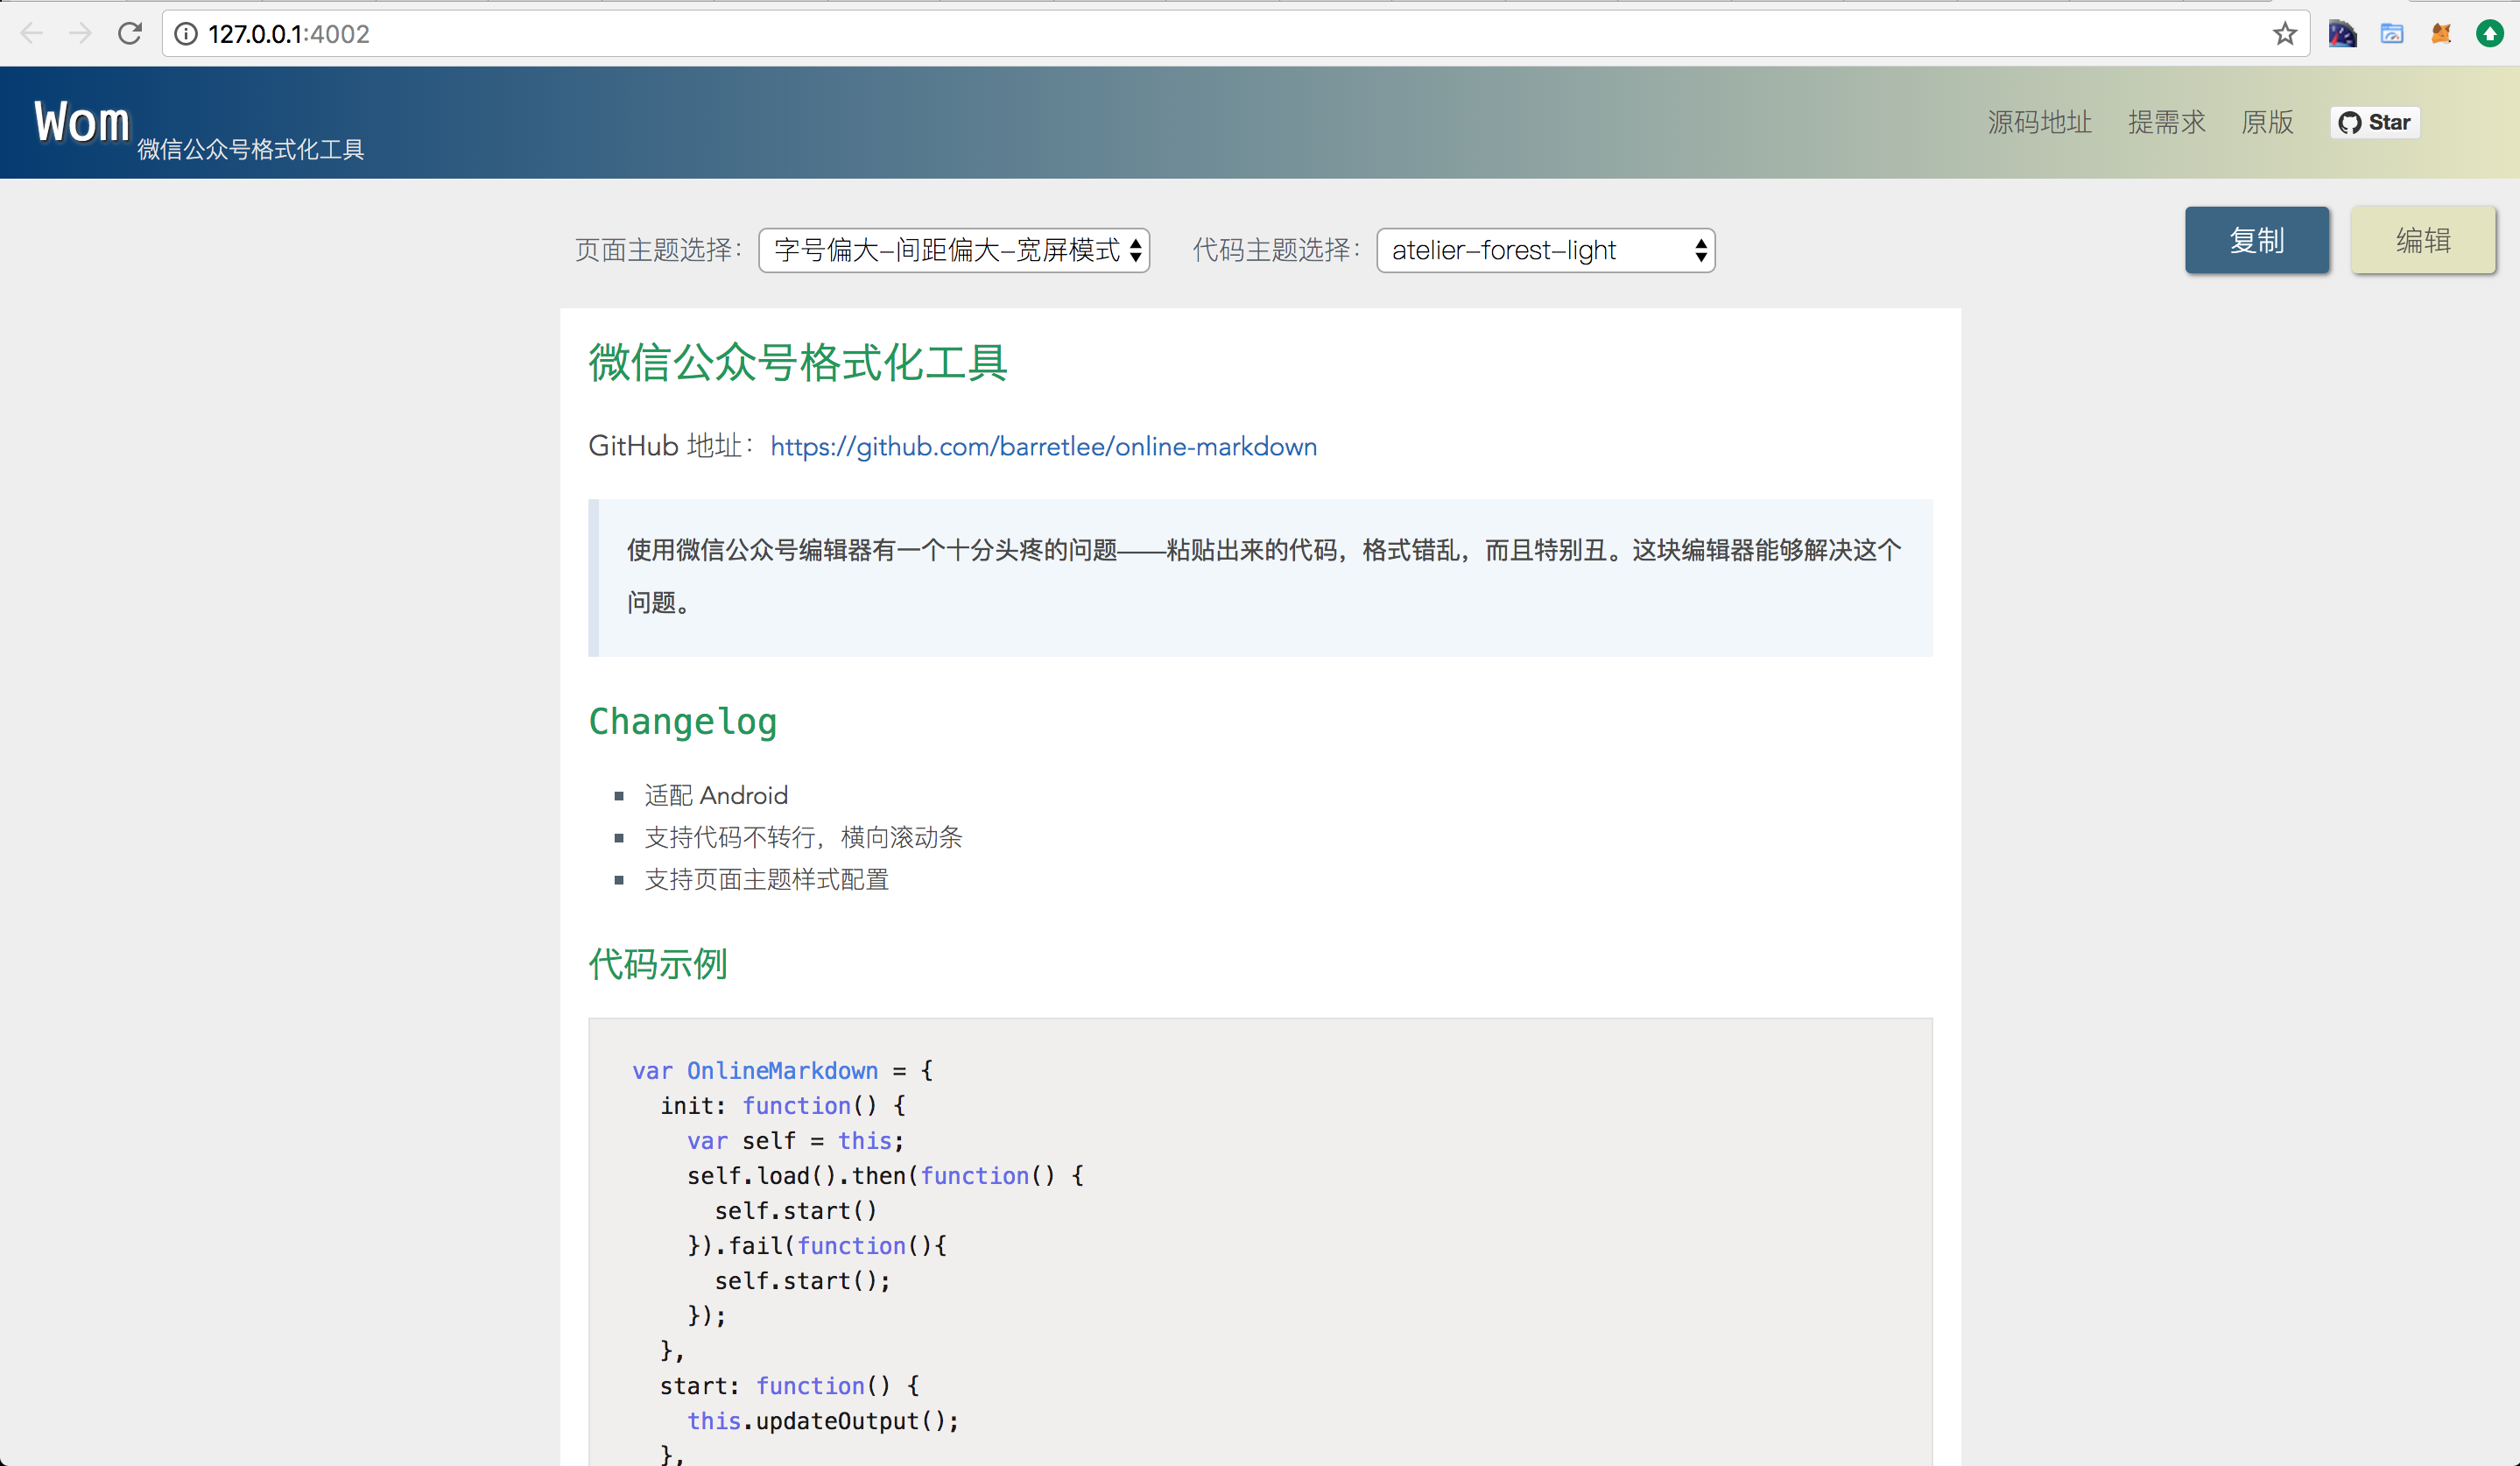This screenshot has width=2520, height=1466.
Task: Open the online-markdown GitHub link
Action: pyautogui.click(x=1043, y=446)
